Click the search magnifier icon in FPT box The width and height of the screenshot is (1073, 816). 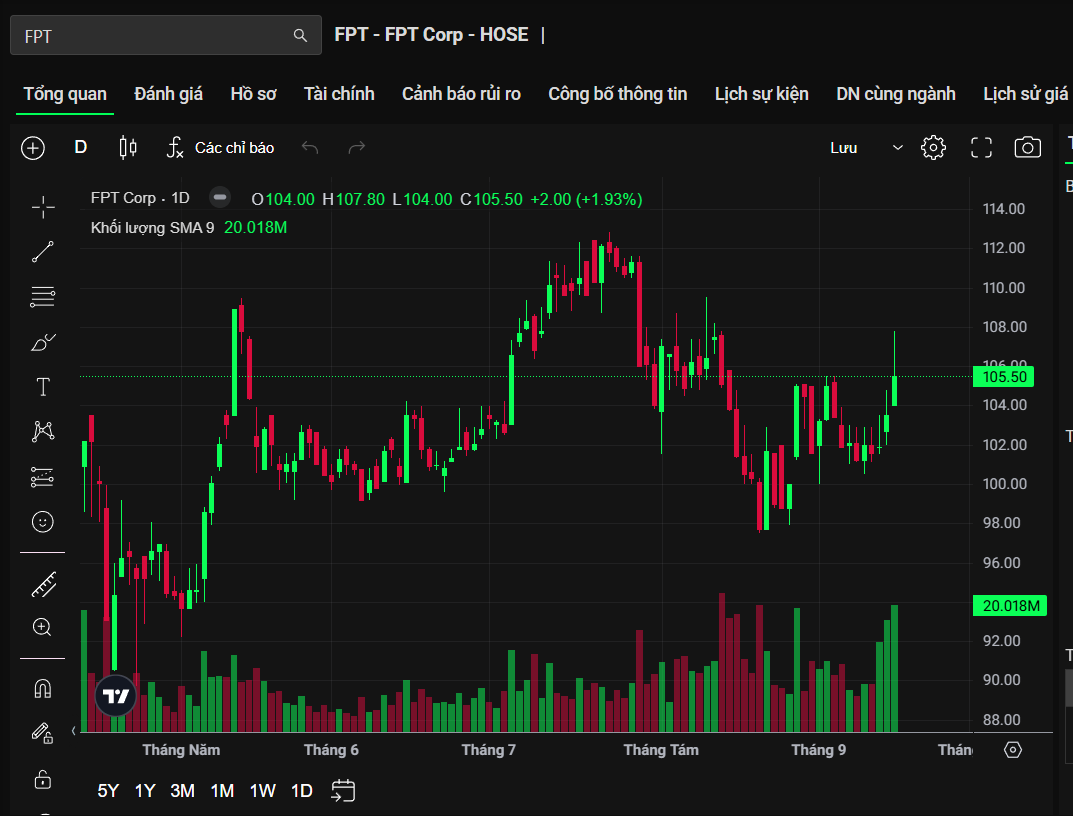pyautogui.click(x=300, y=36)
